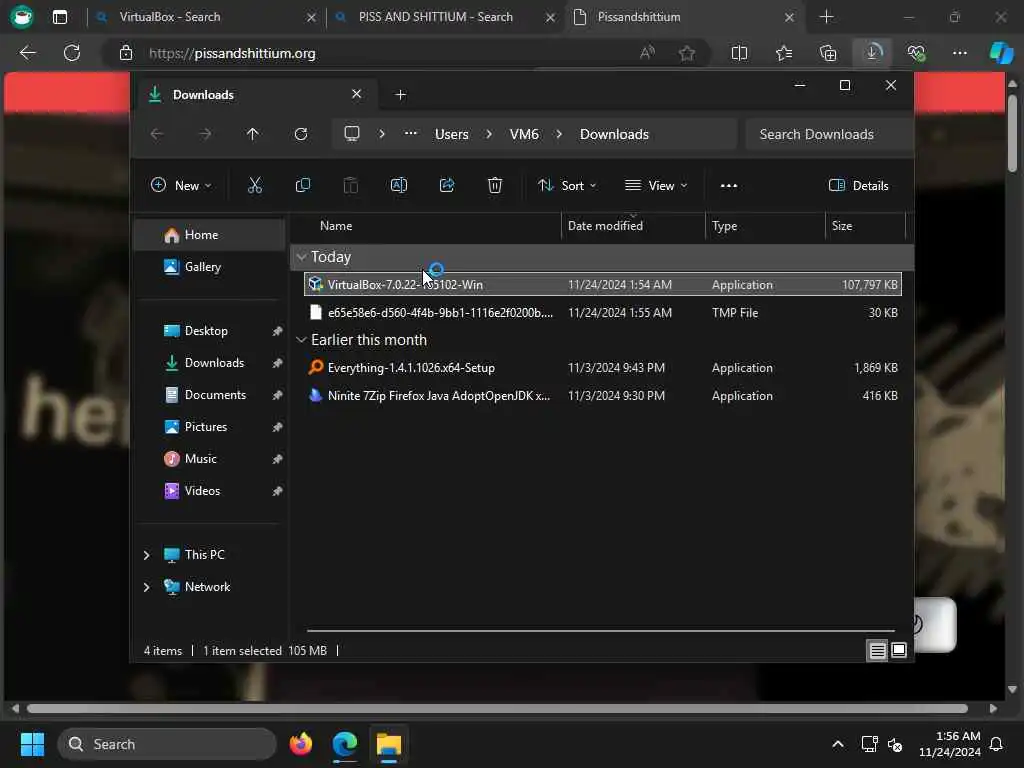Expand the Network tree node
The height and width of the screenshot is (768, 1024).
(x=146, y=587)
